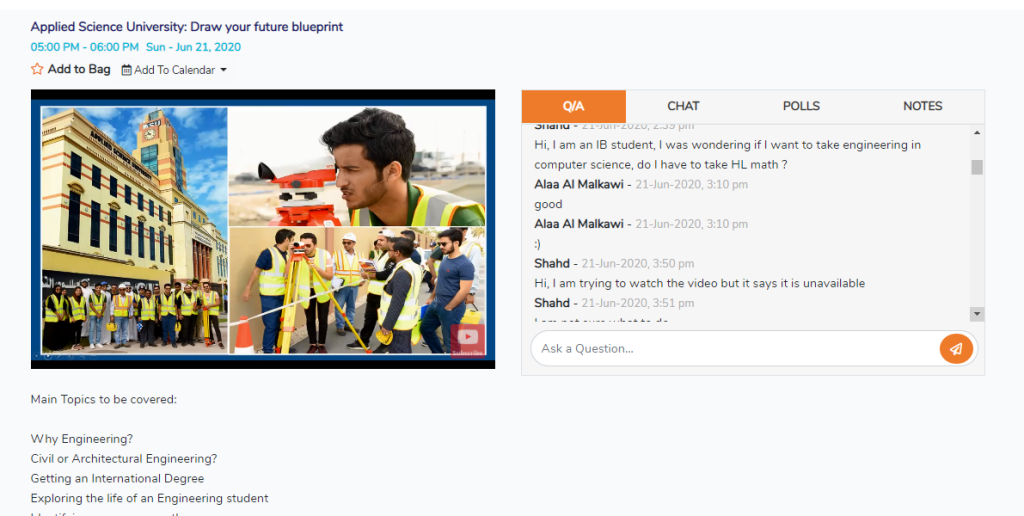Viewport: 1024px width, 516px height.
Task: Click the session video thumbnail
Action: 263,229
